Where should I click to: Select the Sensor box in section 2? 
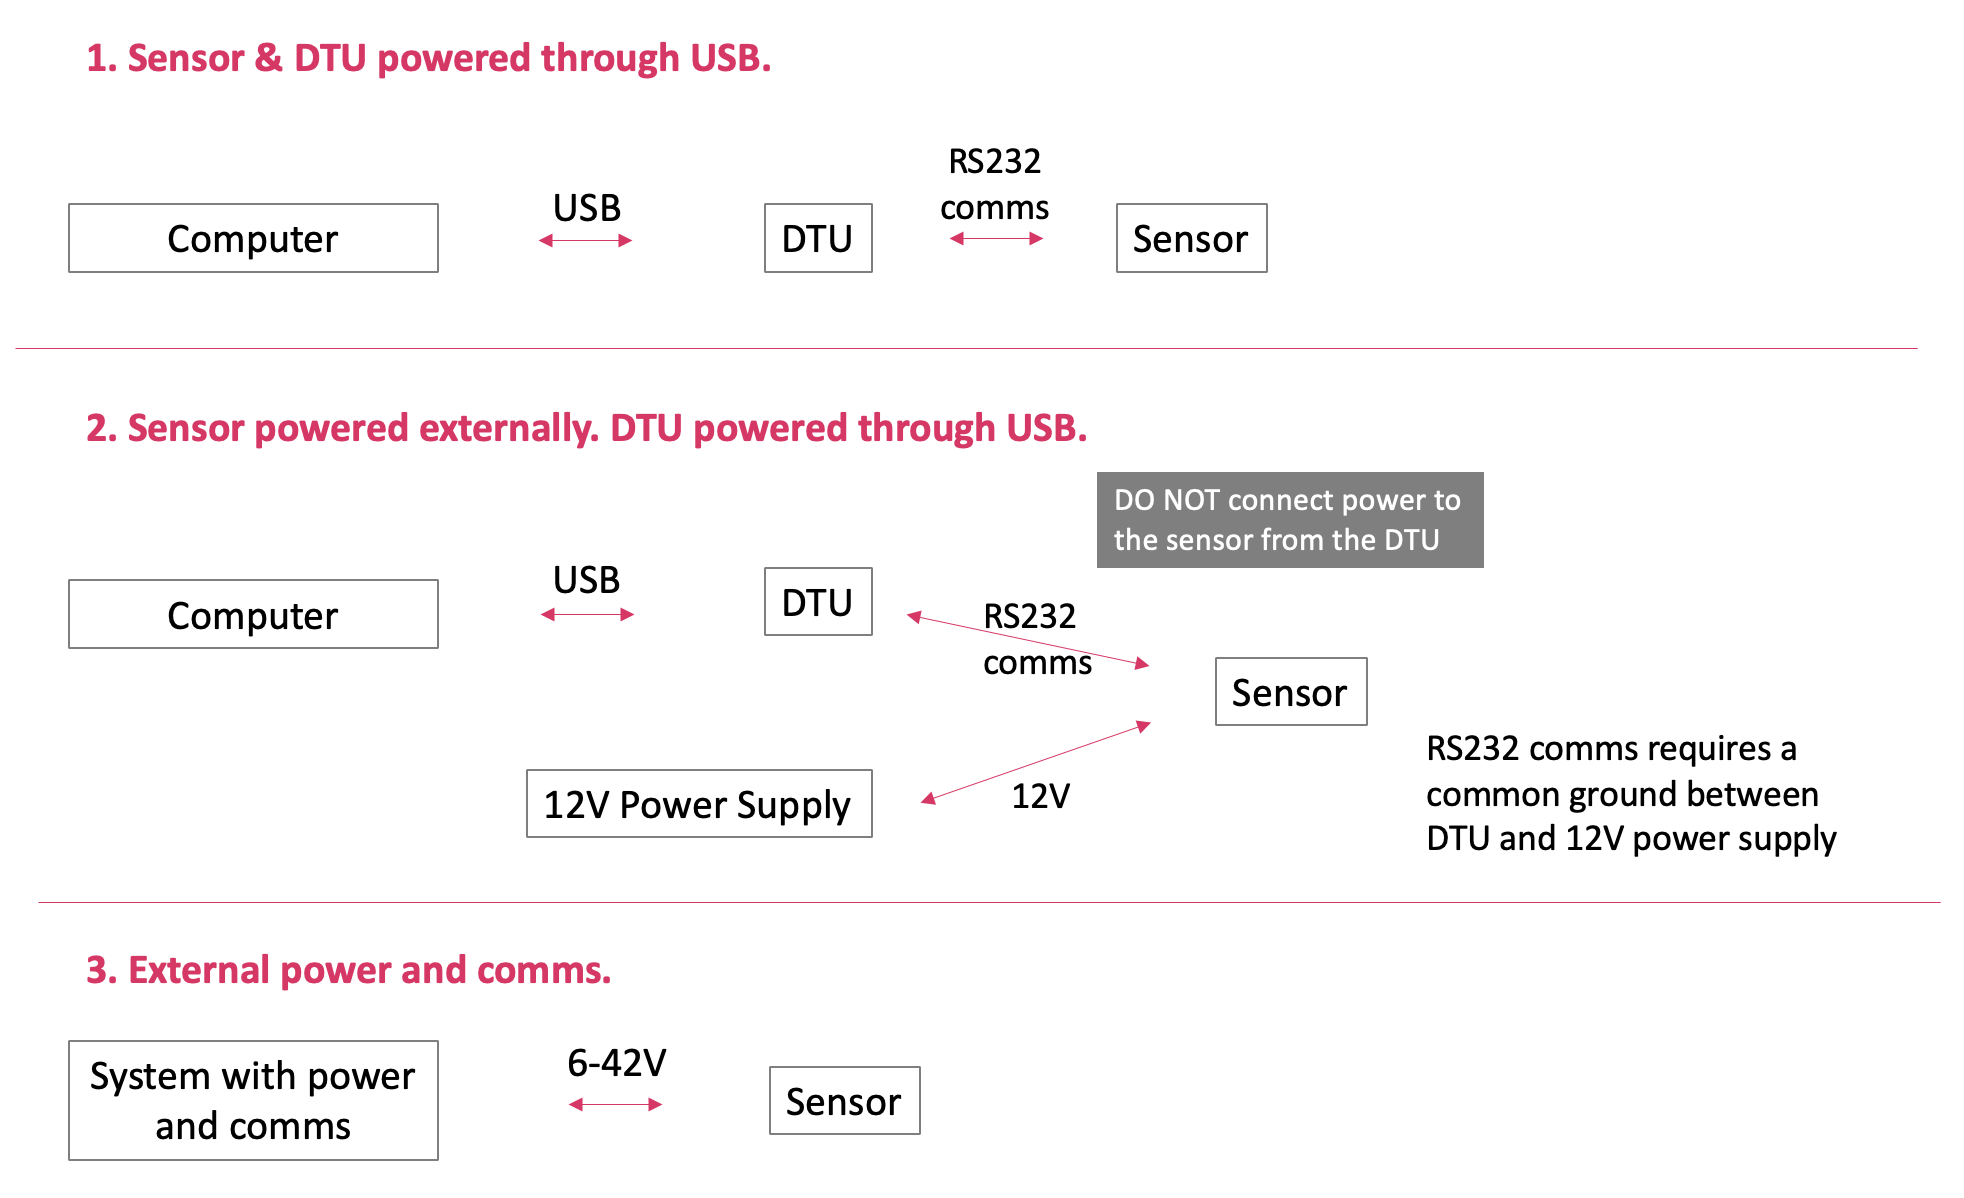click(x=1290, y=692)
